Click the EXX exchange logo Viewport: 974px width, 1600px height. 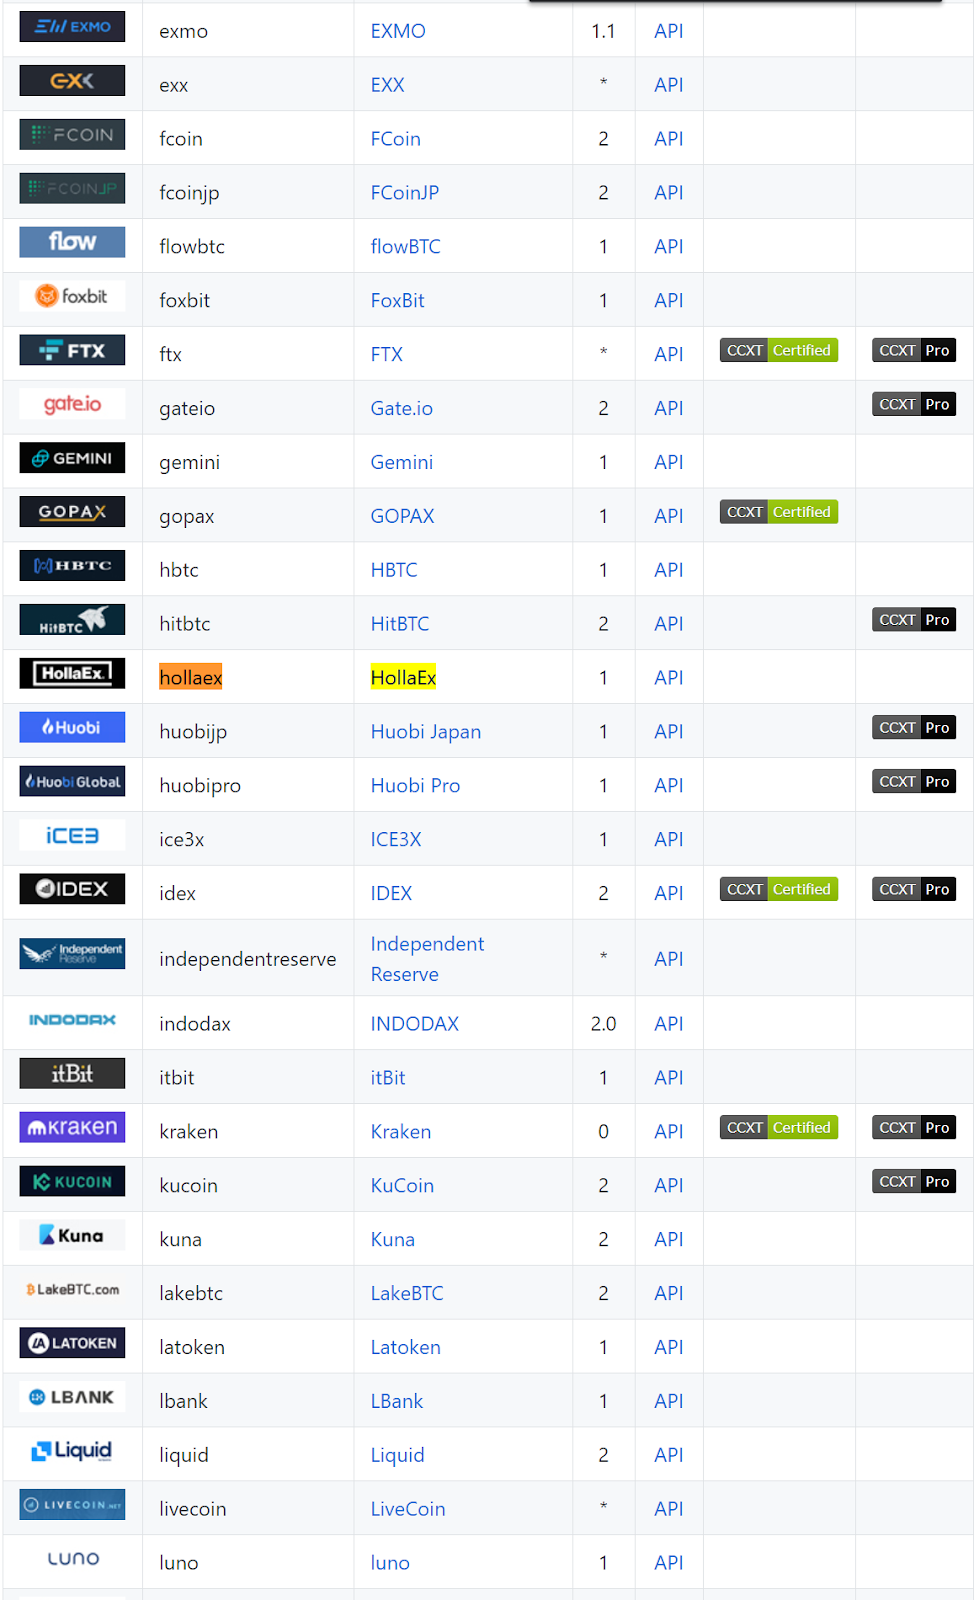pyautogui.click(x=72, y=81)
